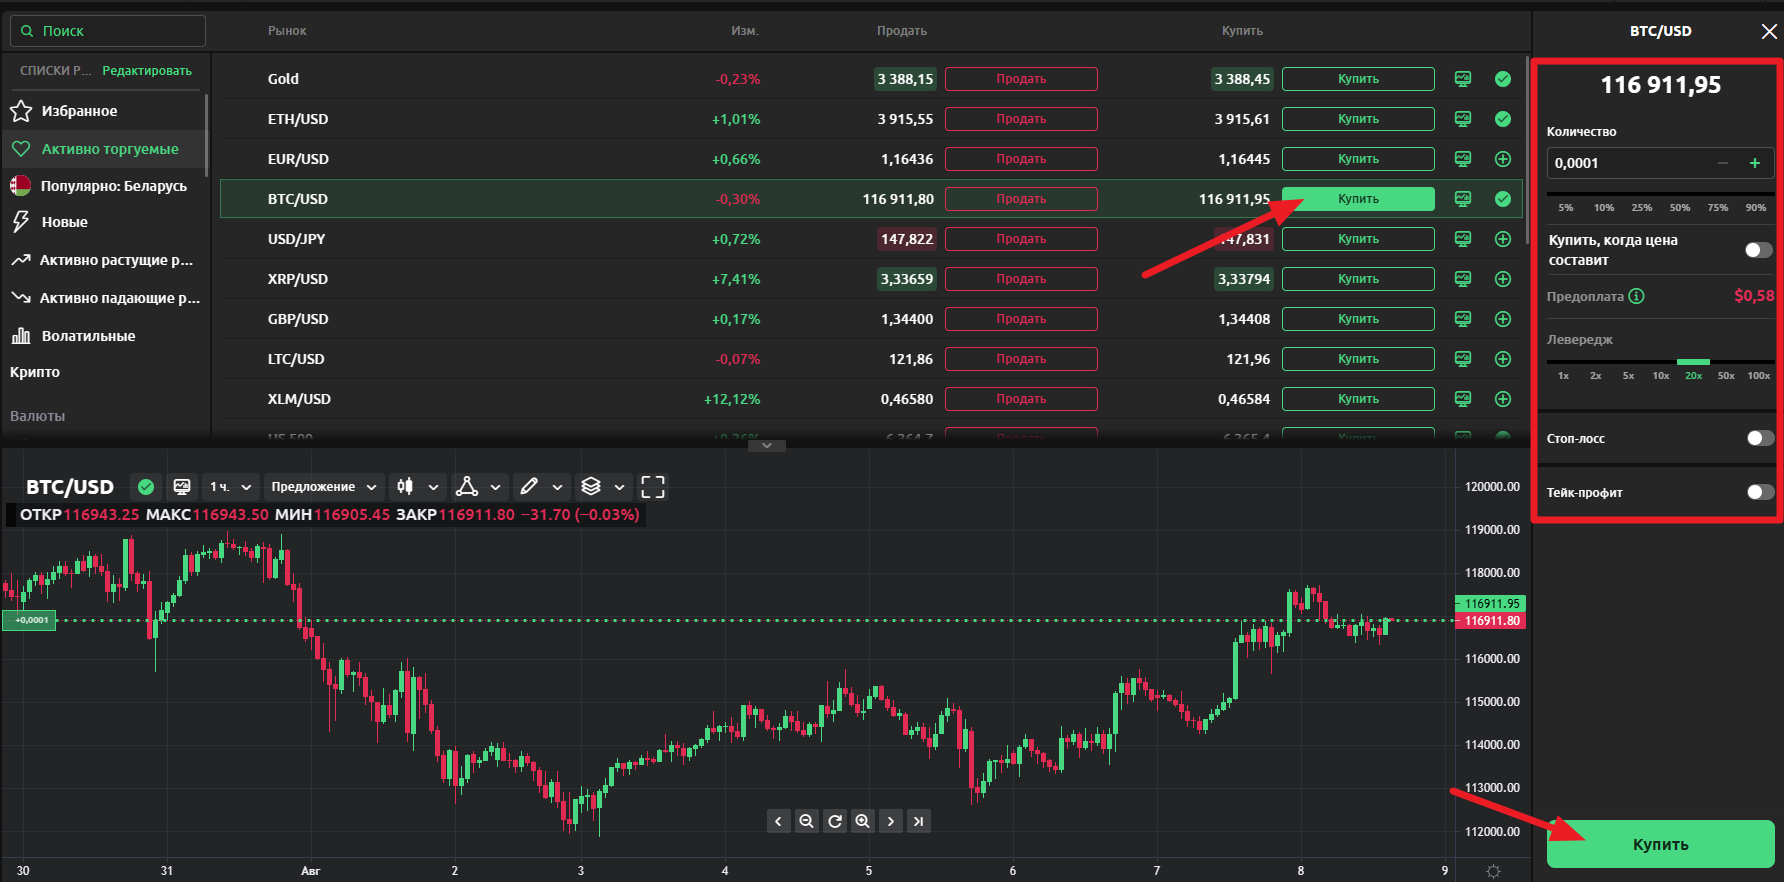Select the Волатильные list
This screenshot has height=882, width=1784.
pos(105,336)
